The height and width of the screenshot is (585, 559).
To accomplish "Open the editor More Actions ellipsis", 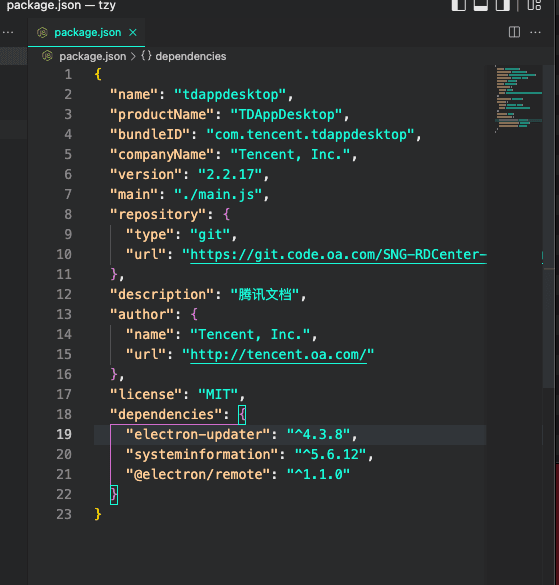I will (x=535, y=32).
